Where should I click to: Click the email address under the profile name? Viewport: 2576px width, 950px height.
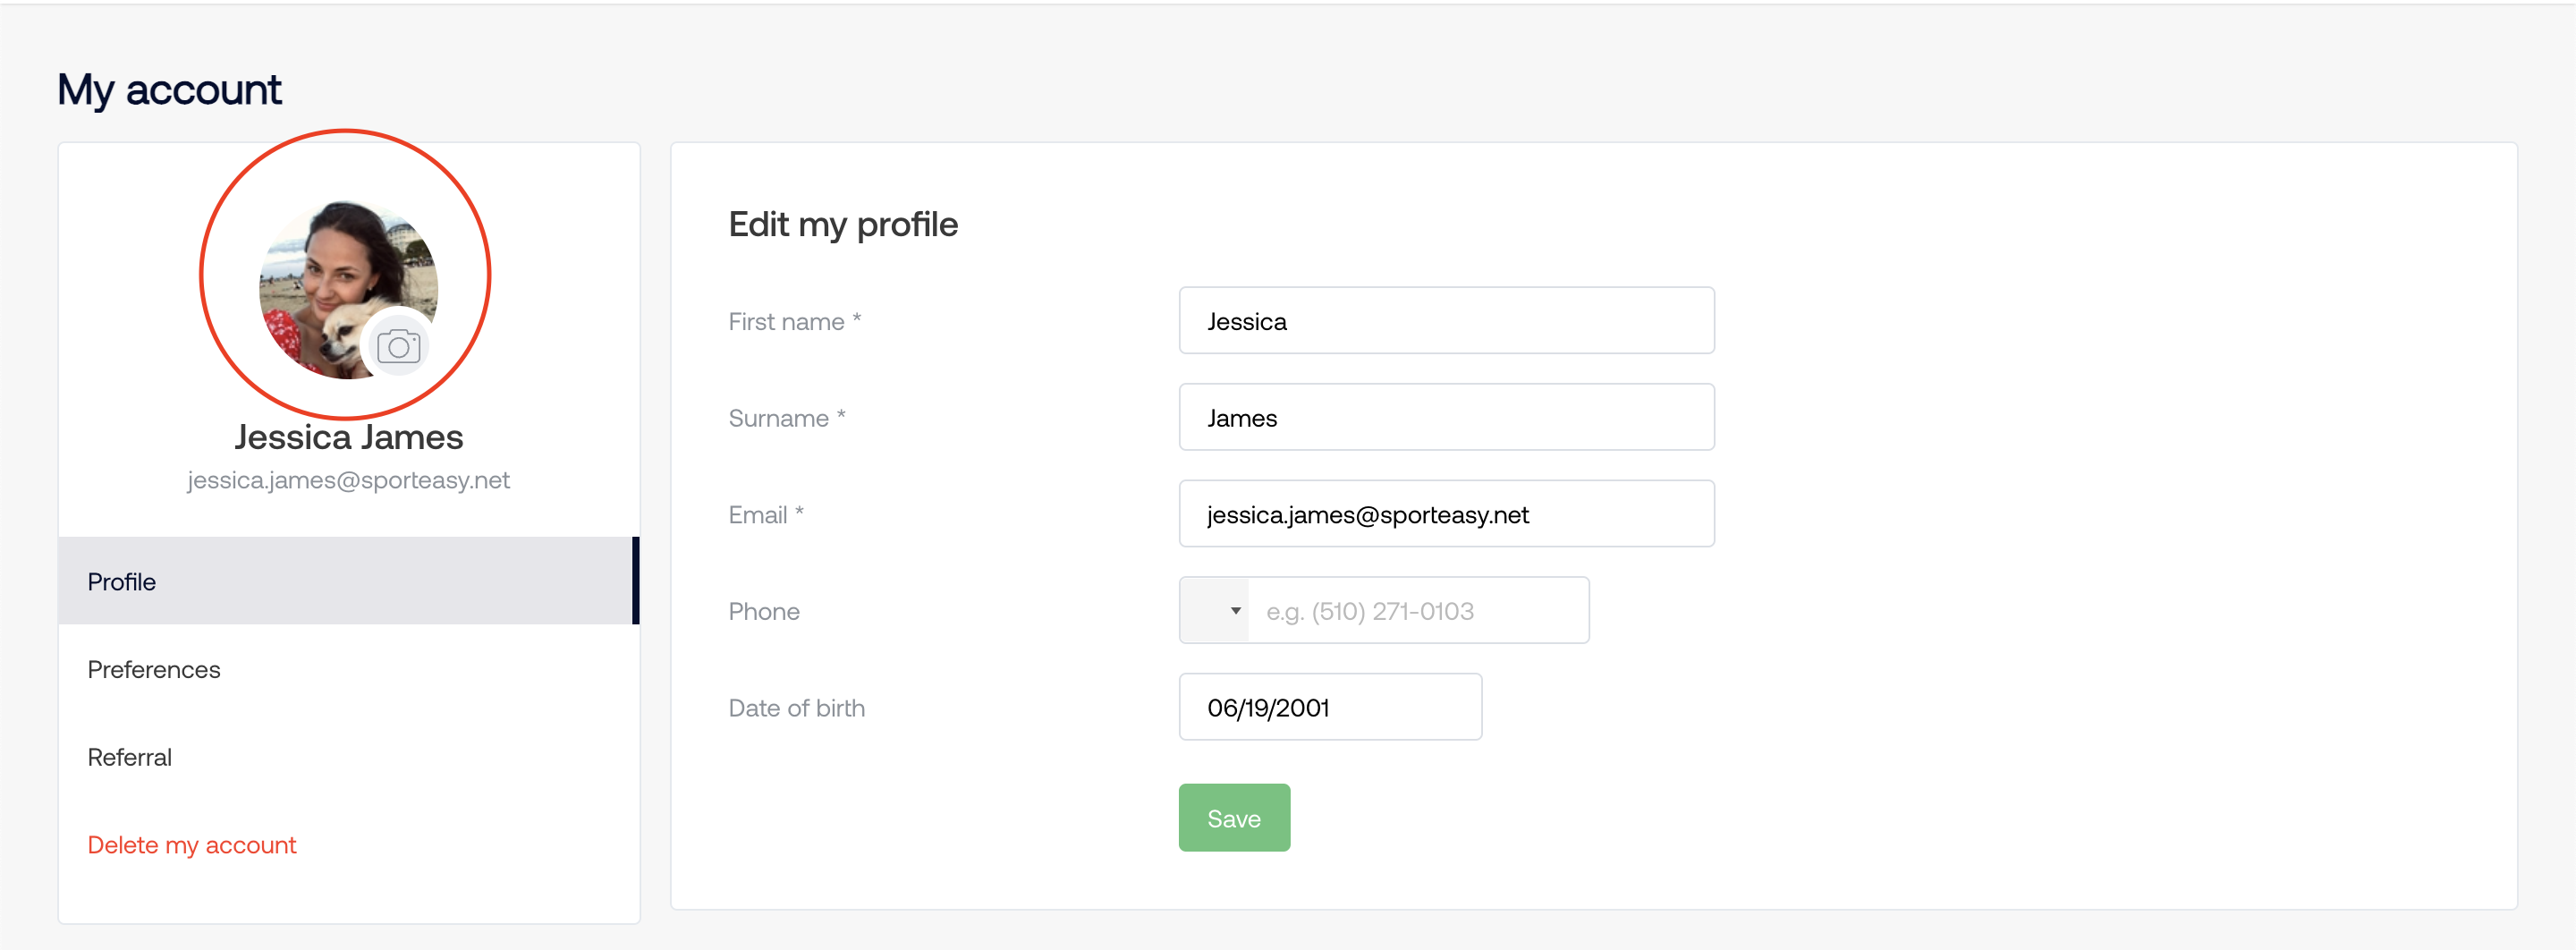[348, 480]
